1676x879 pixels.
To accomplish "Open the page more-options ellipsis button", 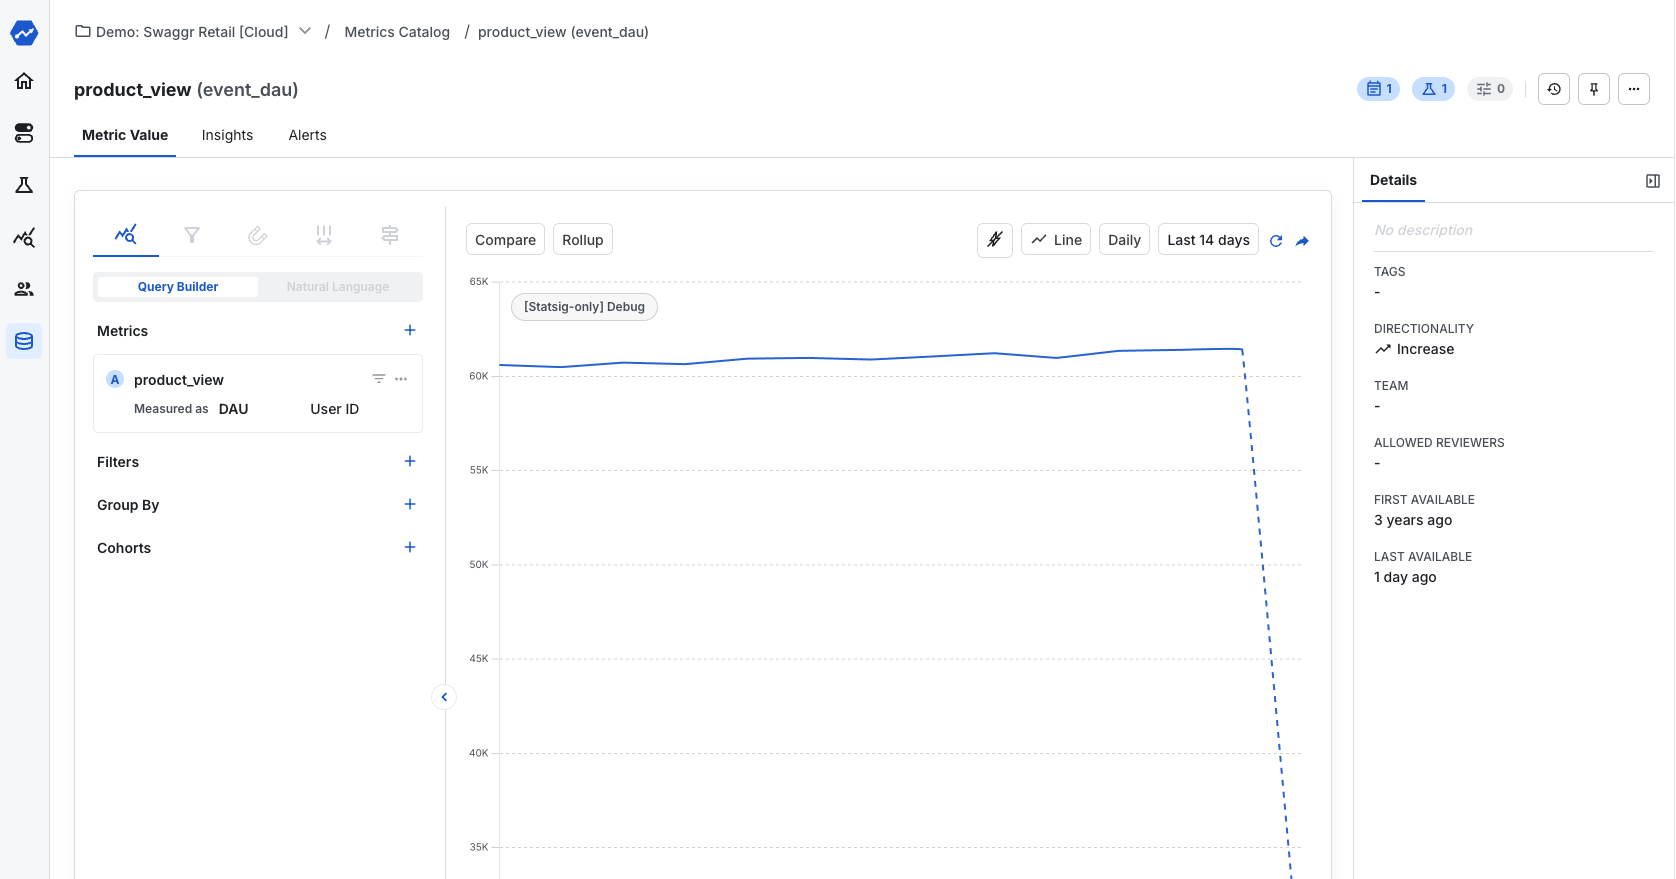I will pos(1634,89).
